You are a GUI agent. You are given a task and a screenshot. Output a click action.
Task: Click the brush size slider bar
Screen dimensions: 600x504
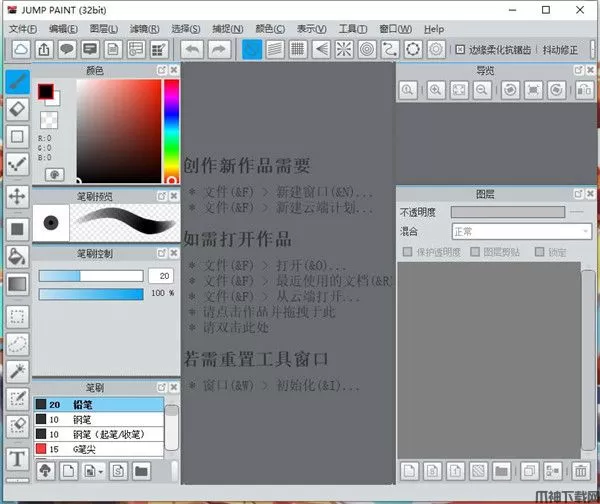(90, 275)
